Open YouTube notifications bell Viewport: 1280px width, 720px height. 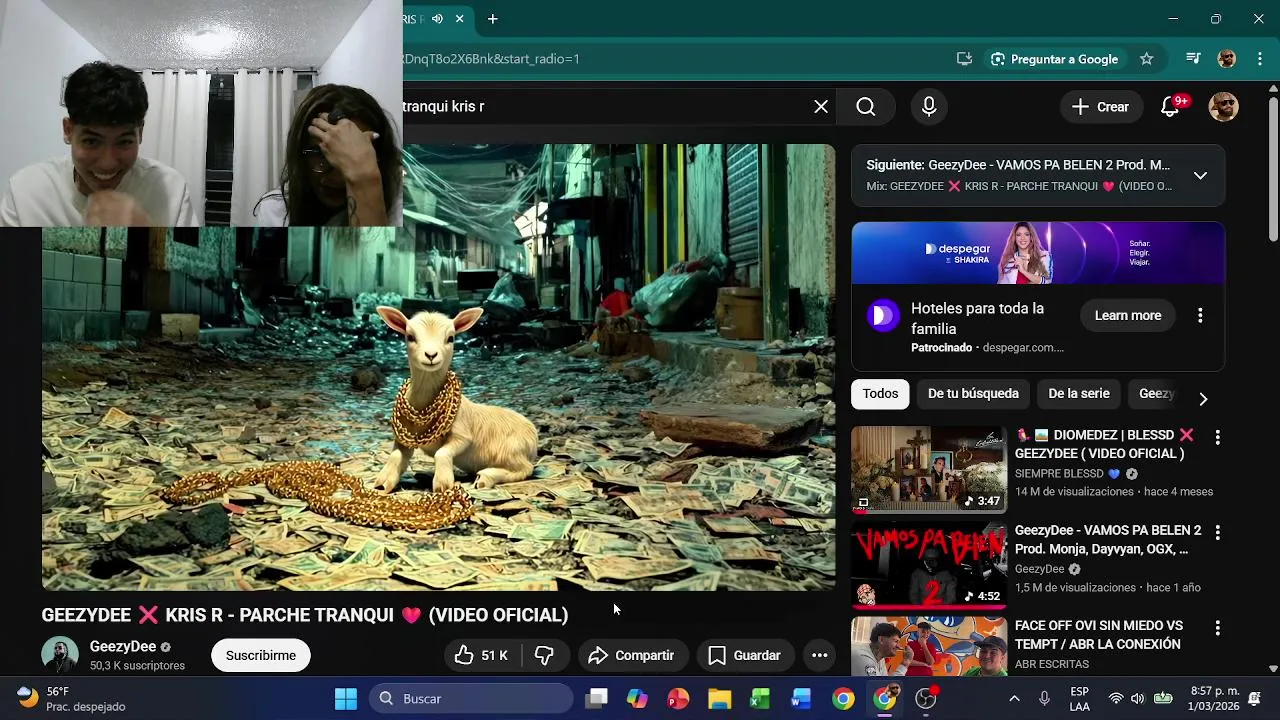point(1171,107)
